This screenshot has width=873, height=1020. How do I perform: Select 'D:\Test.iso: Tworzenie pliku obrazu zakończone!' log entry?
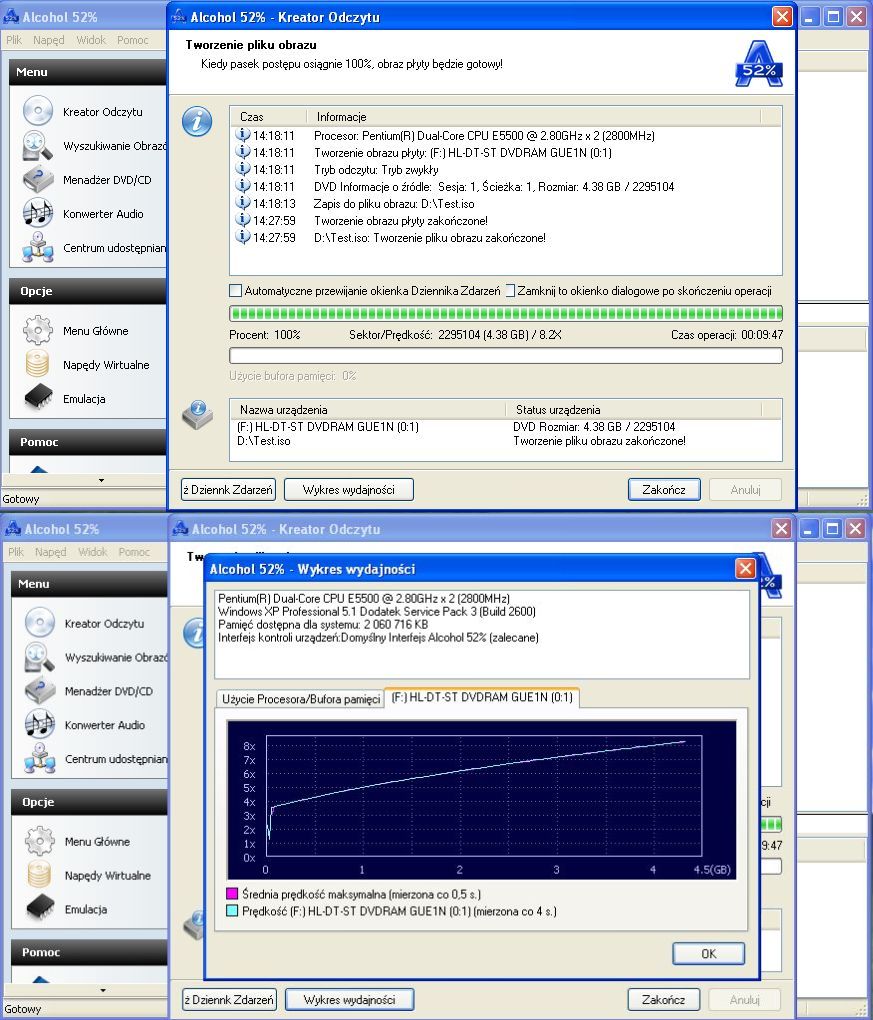(x=430, y=237)
